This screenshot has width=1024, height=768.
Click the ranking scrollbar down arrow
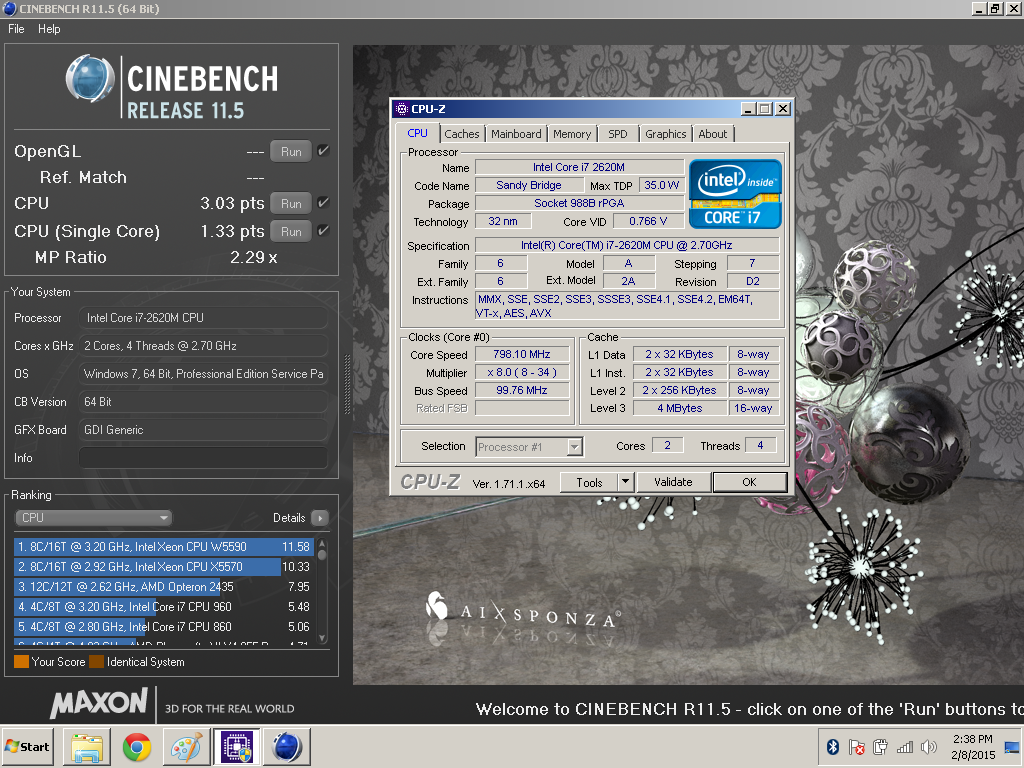(x=322, y=638)
